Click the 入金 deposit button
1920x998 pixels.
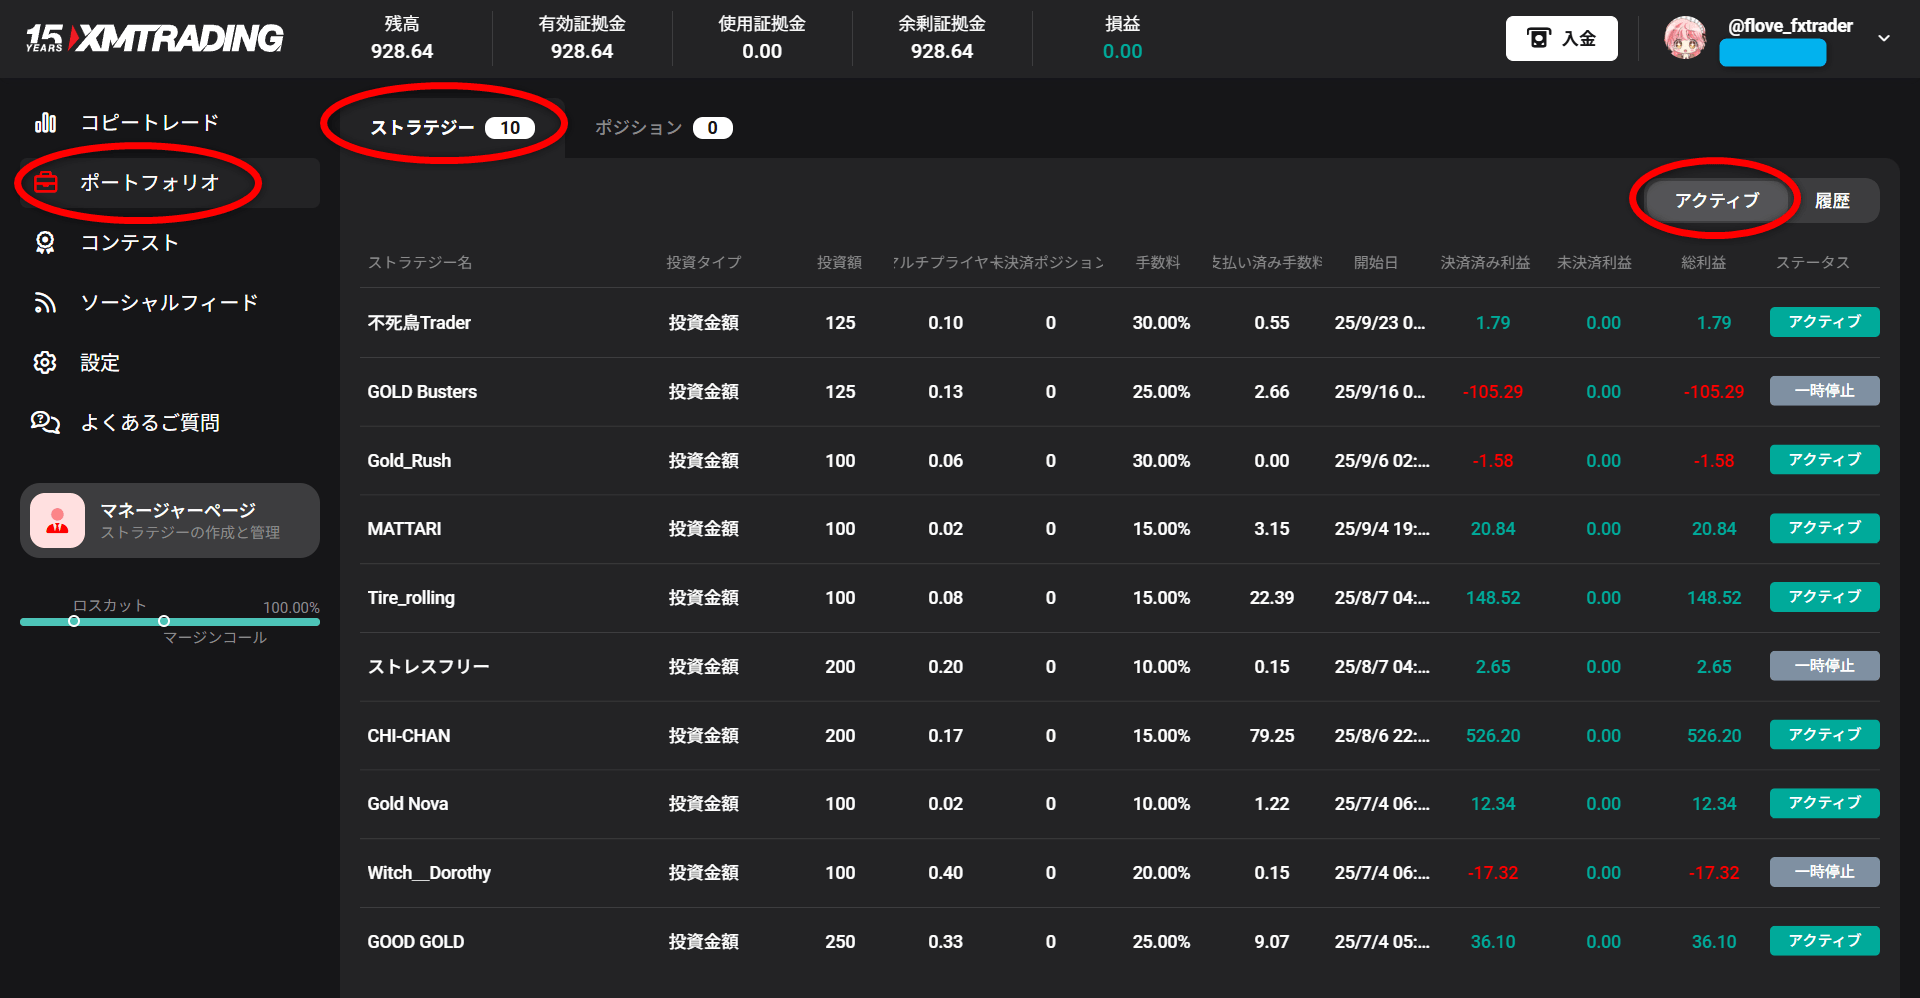[x=1561, y=39]
